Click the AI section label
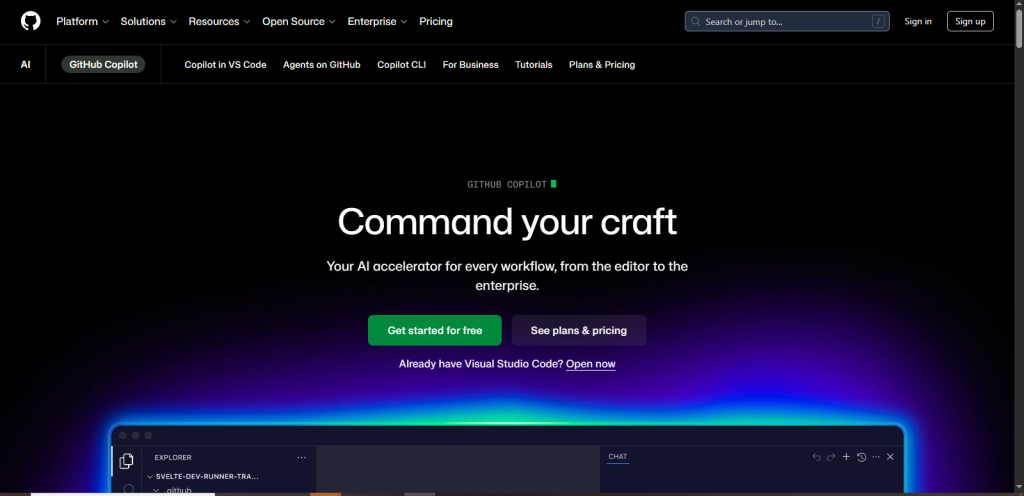The width and height of the screenshot is (1024, 496). coord(25,65)
